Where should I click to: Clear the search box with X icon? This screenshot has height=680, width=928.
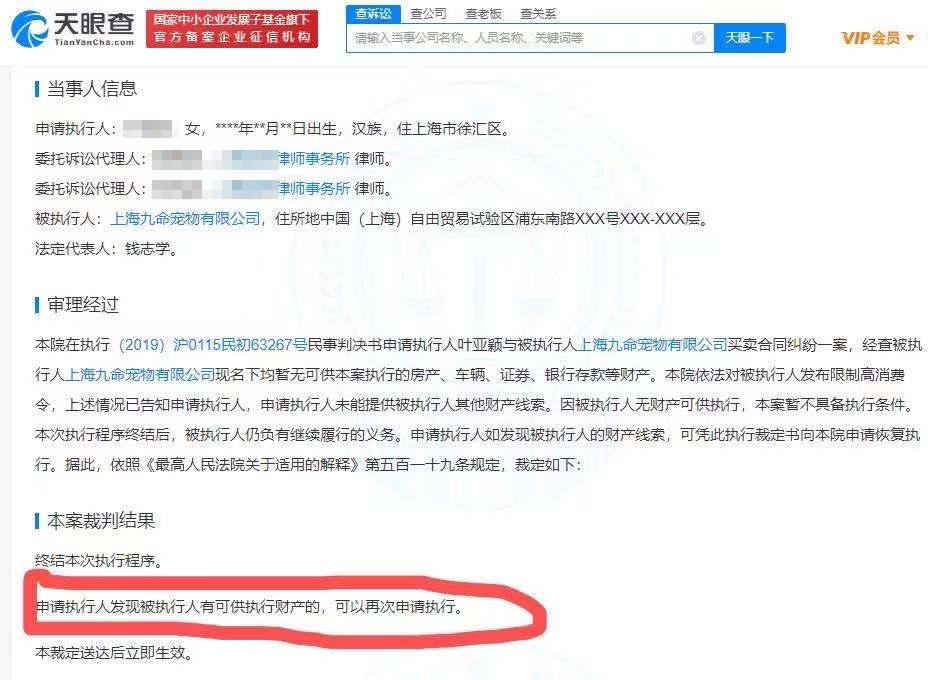698,38
